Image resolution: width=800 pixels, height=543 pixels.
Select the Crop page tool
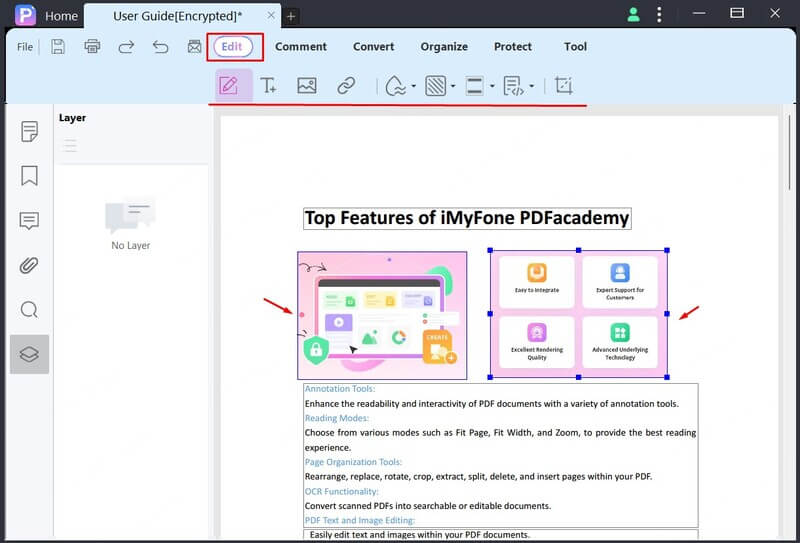[563, 85]
